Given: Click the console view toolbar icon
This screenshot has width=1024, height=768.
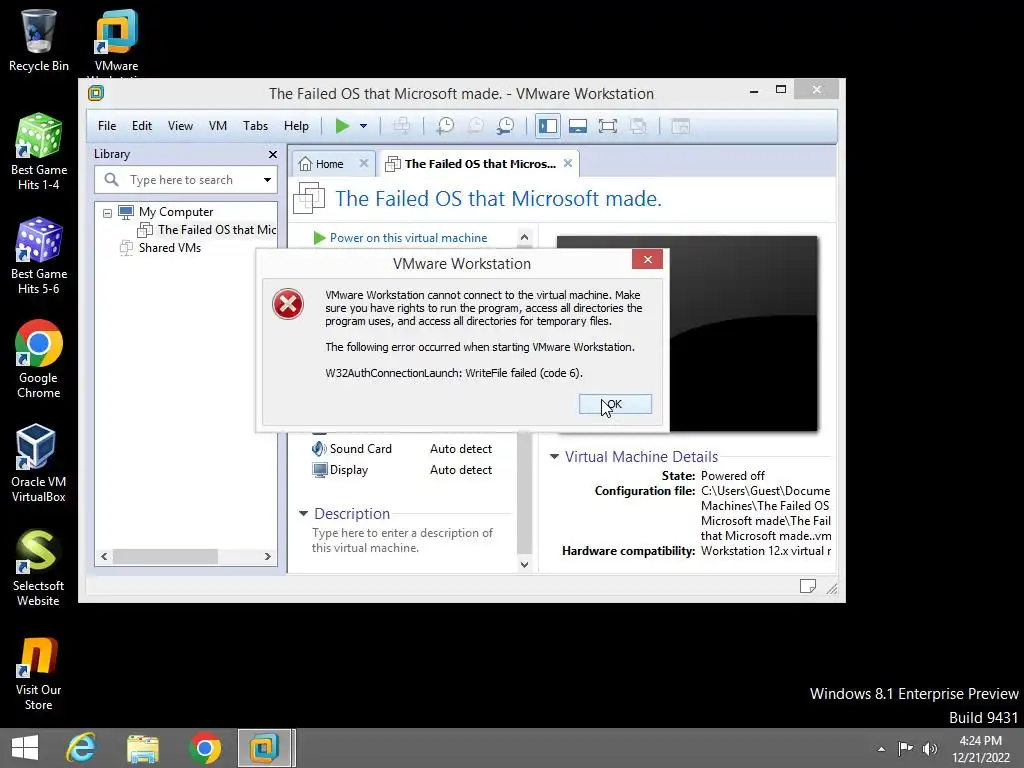Looking at the screenshot, I should pyautogui.click(x=680, y=126).
